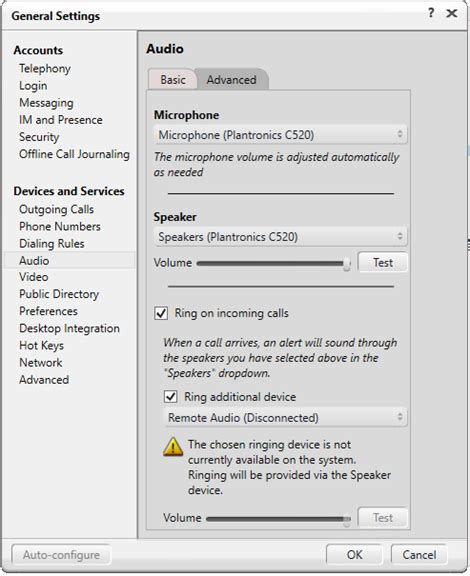Click the help question mark icon
The height and width of the screenshot is (576, 470).
(431, 14)
